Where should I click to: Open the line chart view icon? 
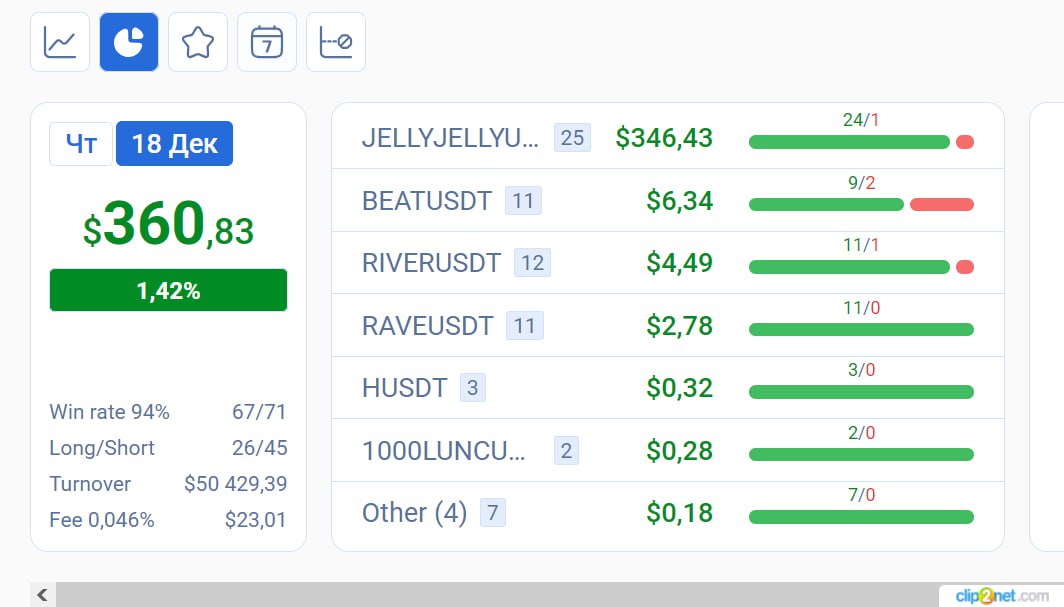60,42
